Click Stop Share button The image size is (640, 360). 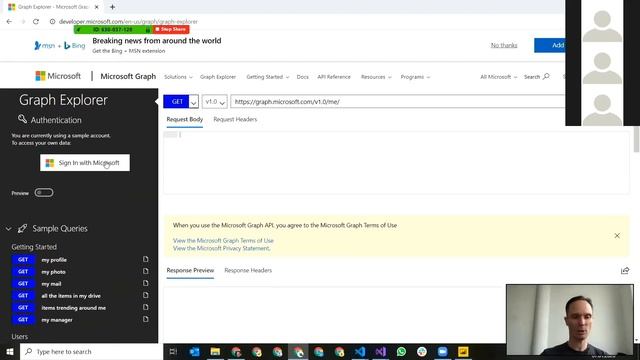pyautogui.click(x=171, y=29)
